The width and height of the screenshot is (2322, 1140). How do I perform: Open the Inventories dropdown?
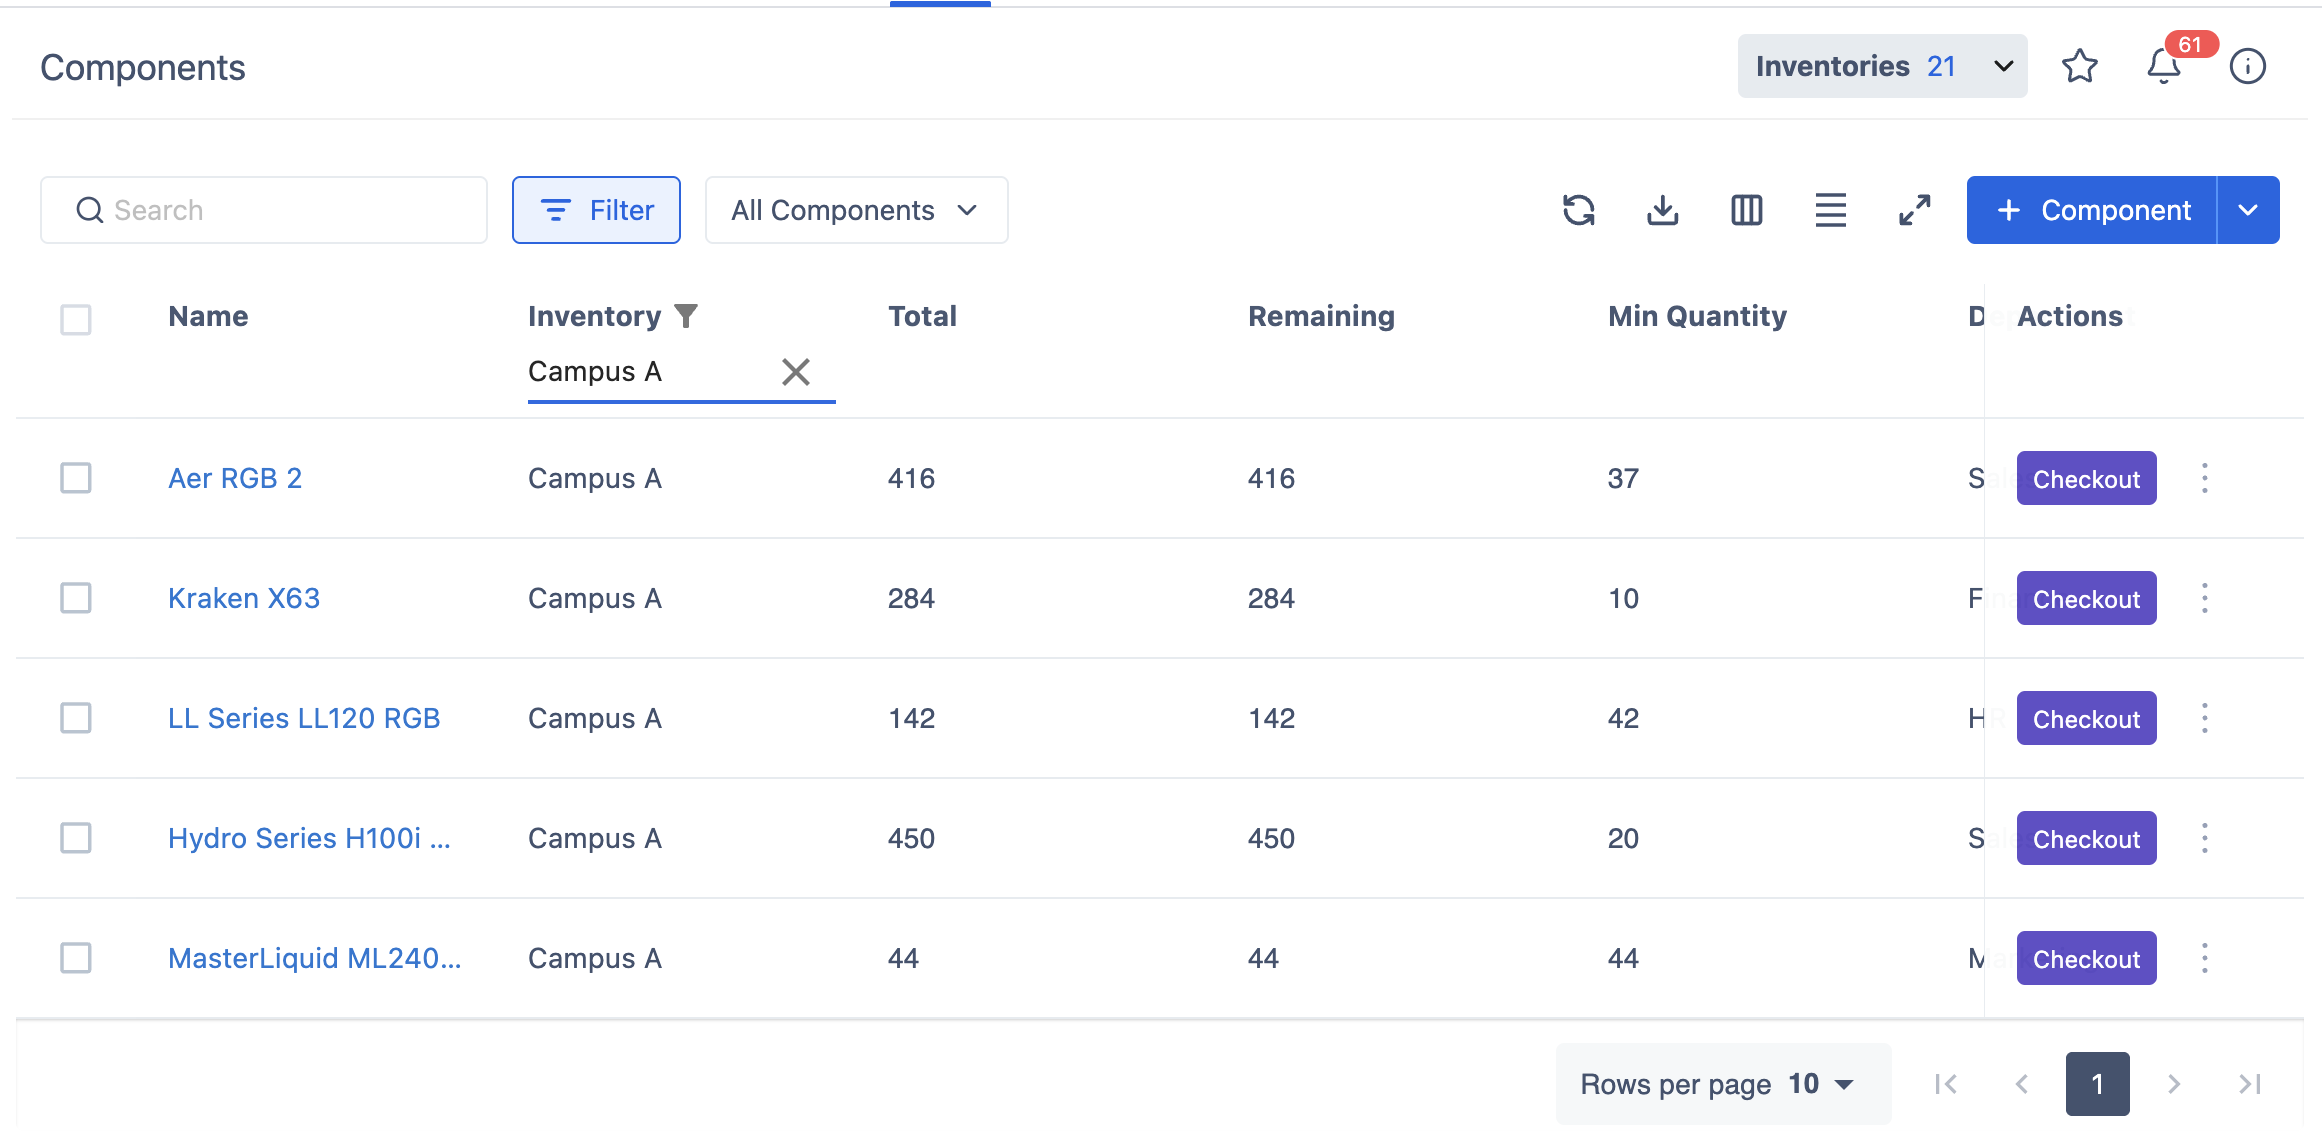click(x=1882, y=66)
